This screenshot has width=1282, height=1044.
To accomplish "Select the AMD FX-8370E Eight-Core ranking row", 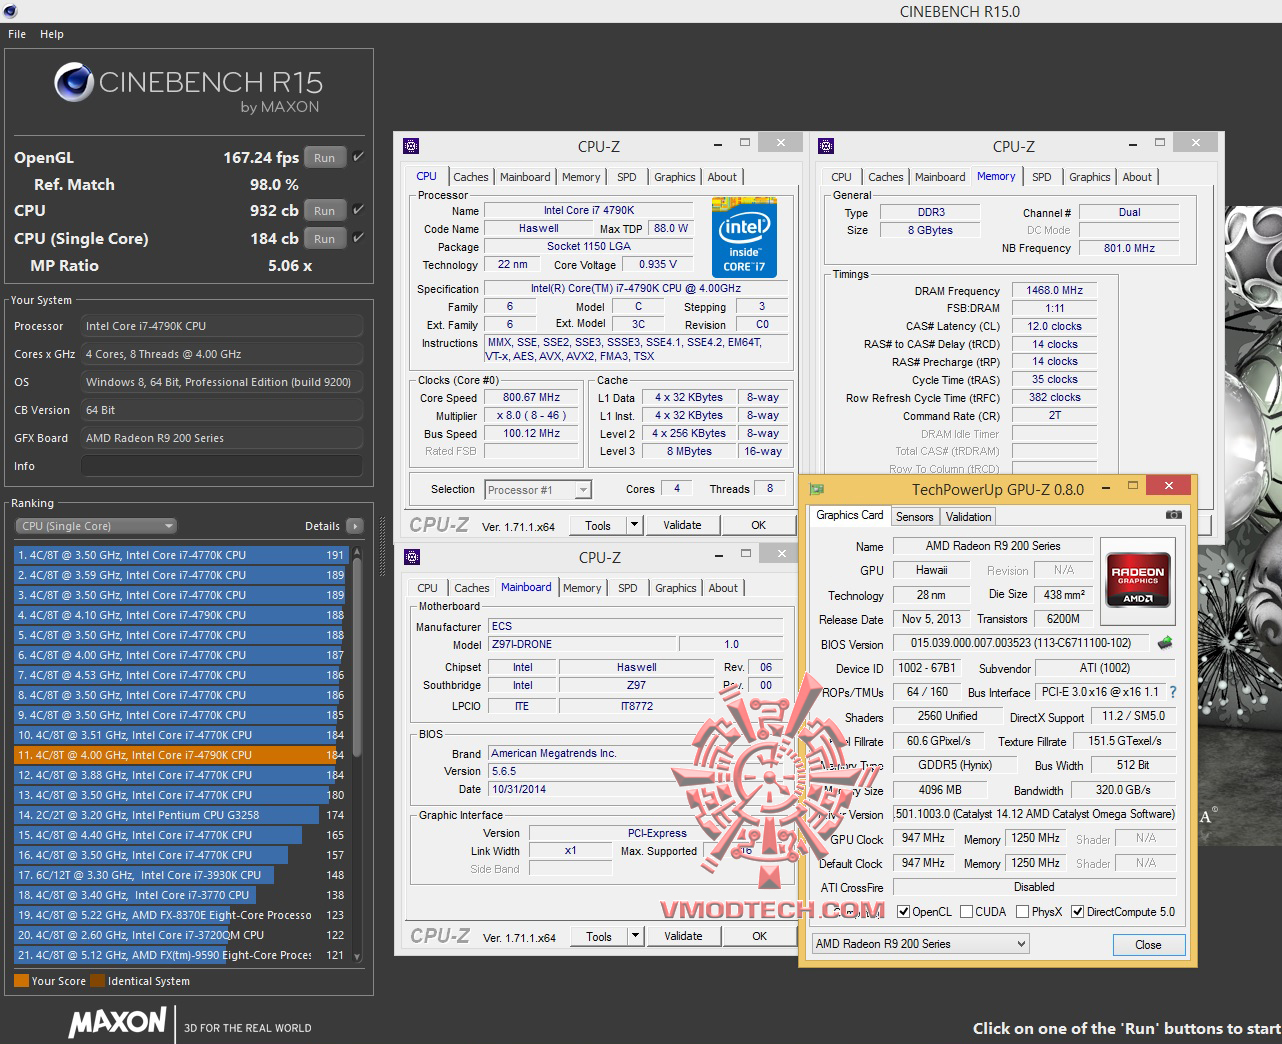I will [180, 915].
